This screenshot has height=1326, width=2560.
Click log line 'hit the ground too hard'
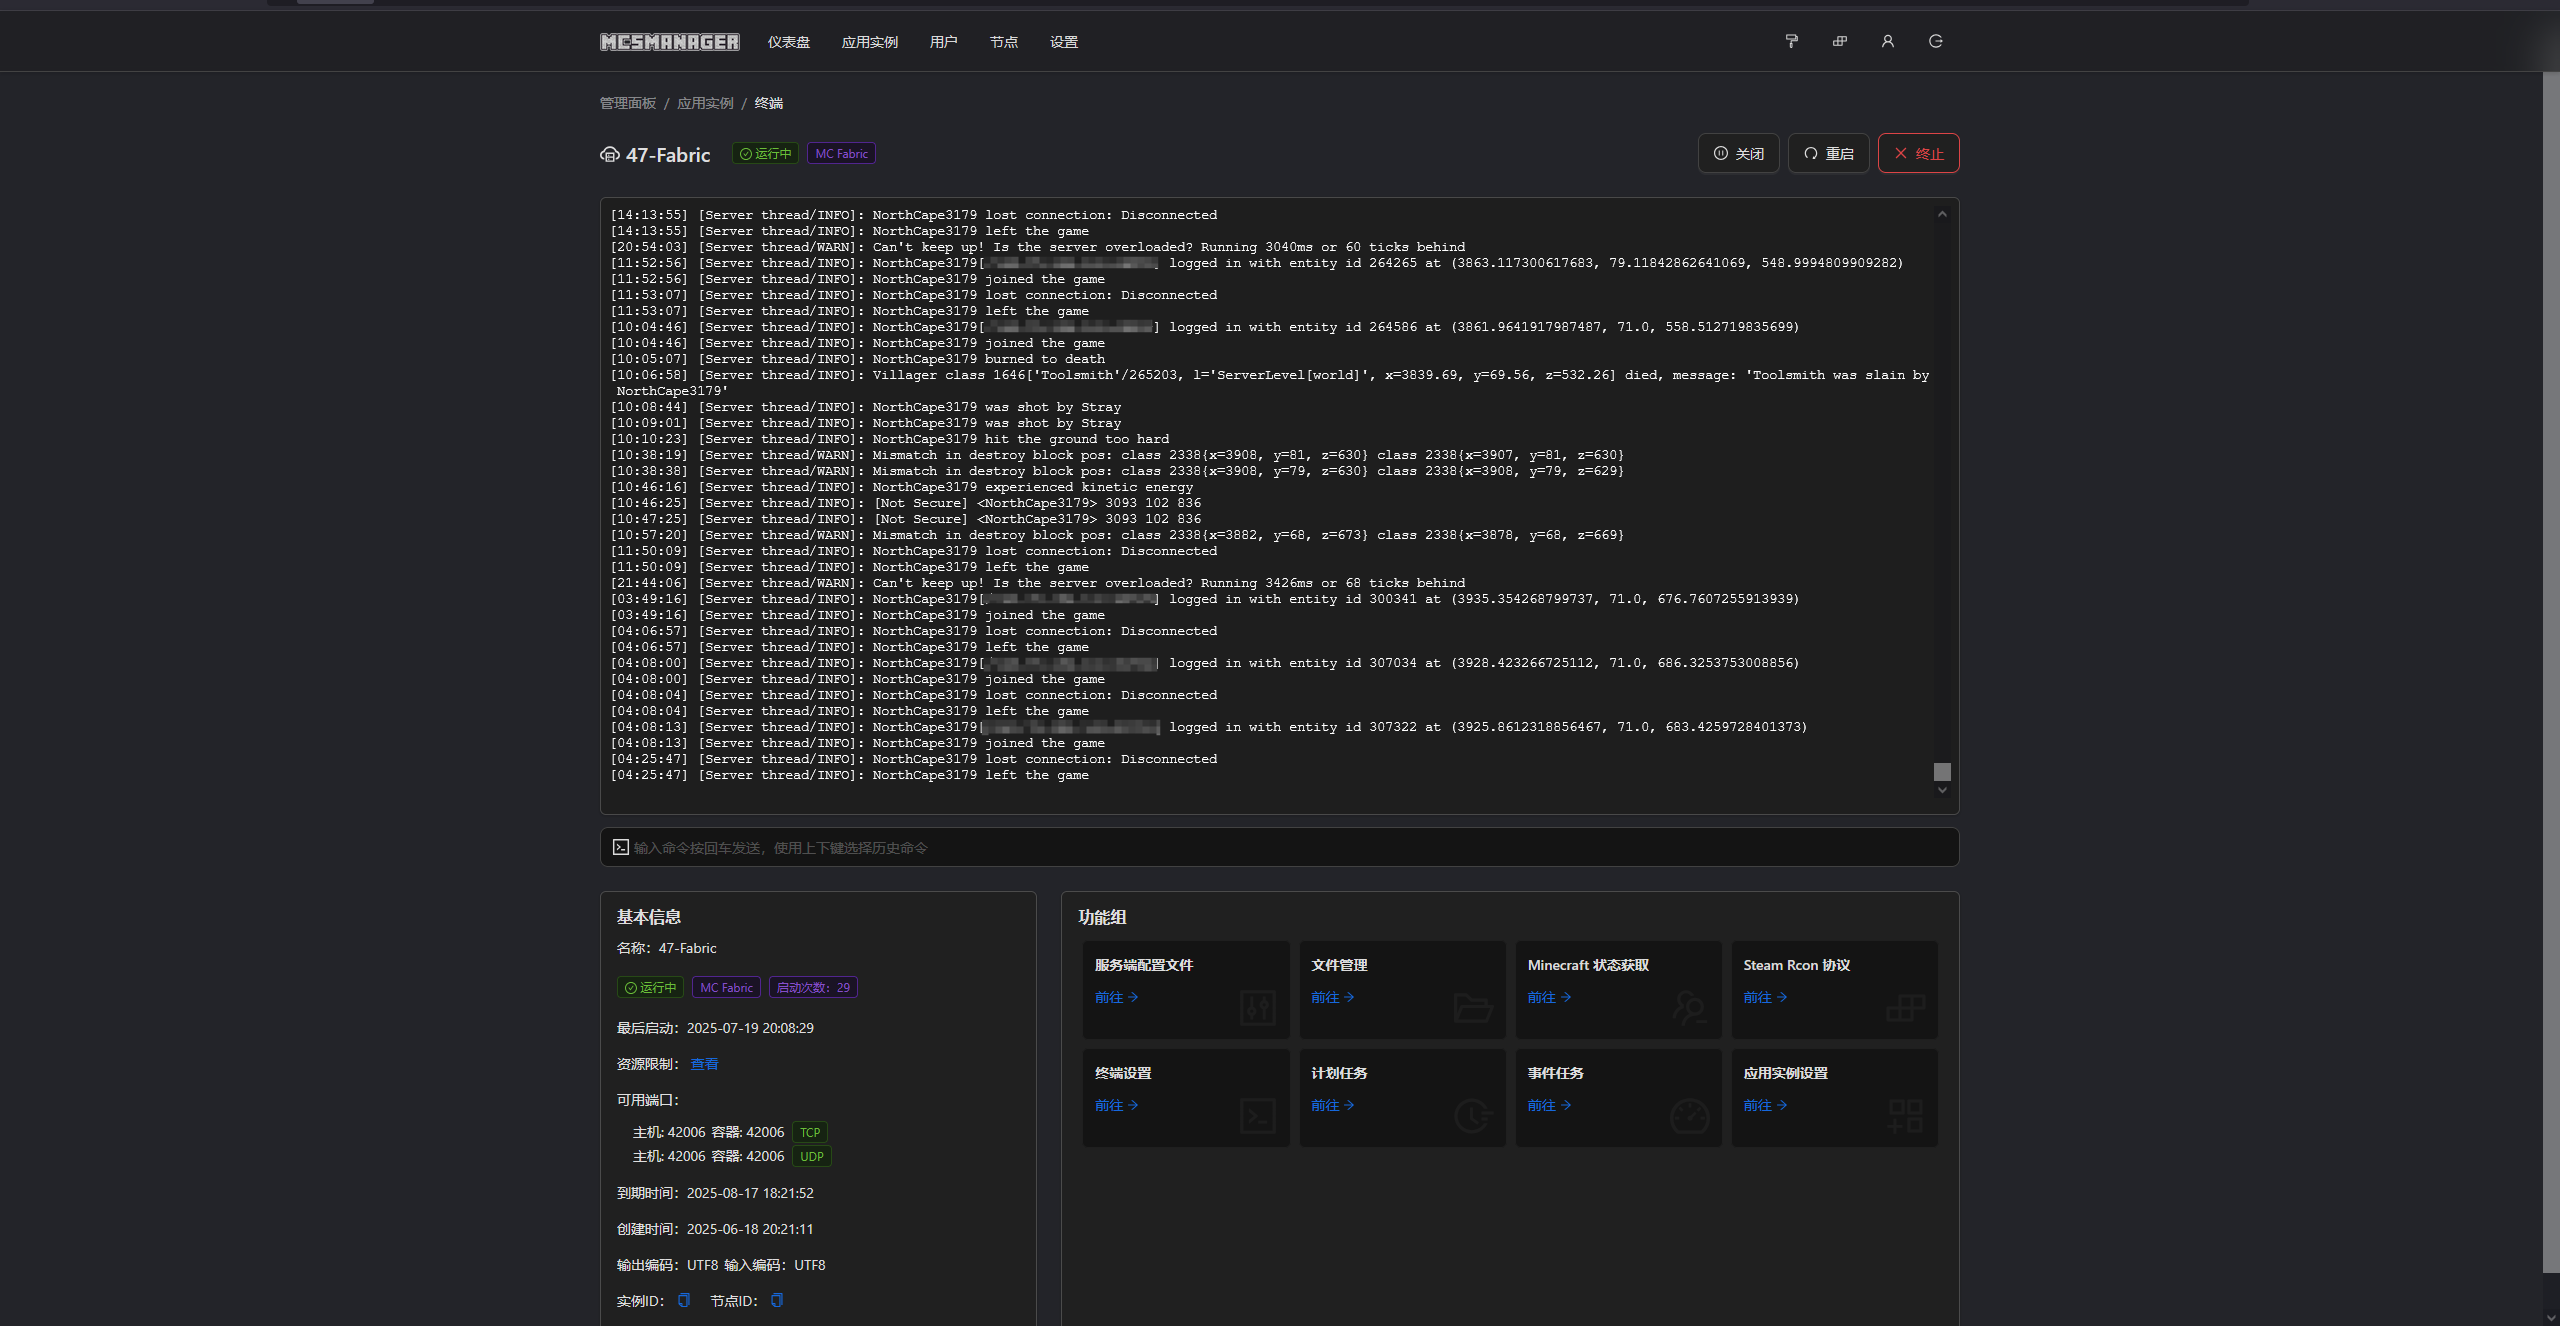pyautogui.click(x=890, y=439)
